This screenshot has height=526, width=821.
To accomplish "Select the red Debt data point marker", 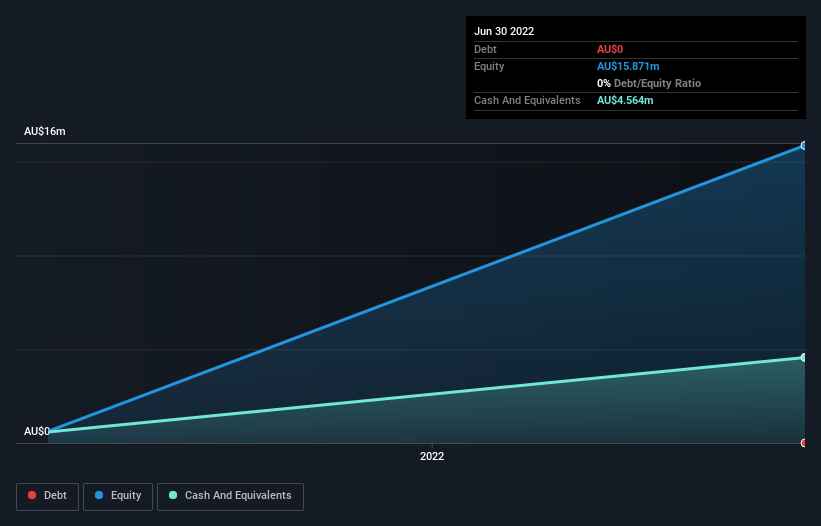I will point(804,443).
